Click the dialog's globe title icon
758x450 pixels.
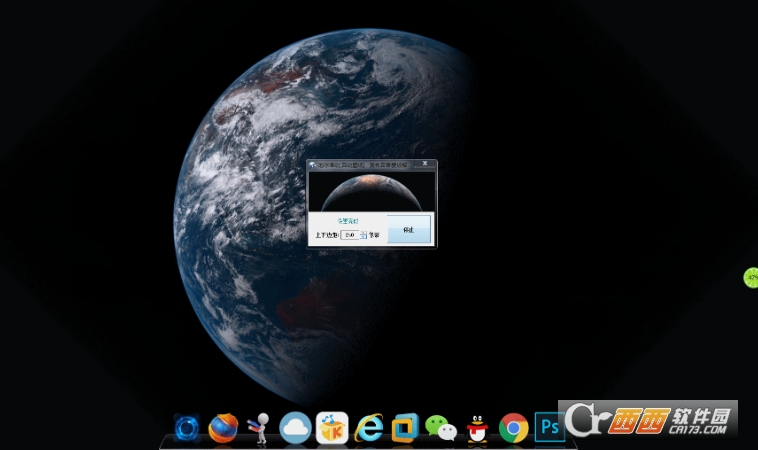tap(313, 165)
